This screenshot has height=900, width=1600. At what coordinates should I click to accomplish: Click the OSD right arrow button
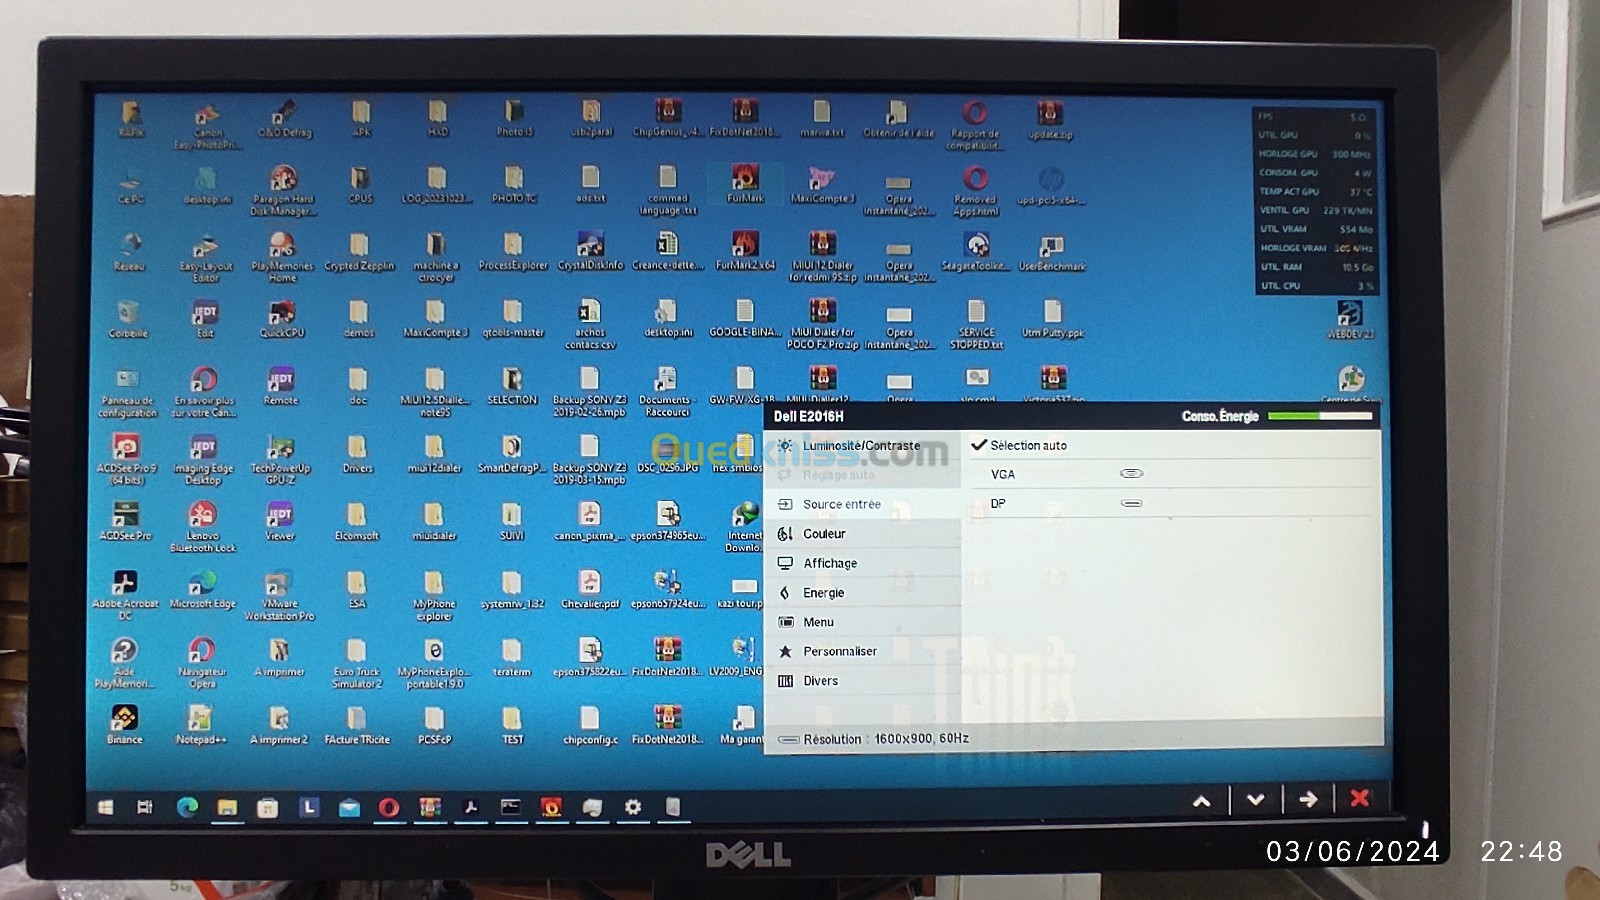(x=1307, y=798)
